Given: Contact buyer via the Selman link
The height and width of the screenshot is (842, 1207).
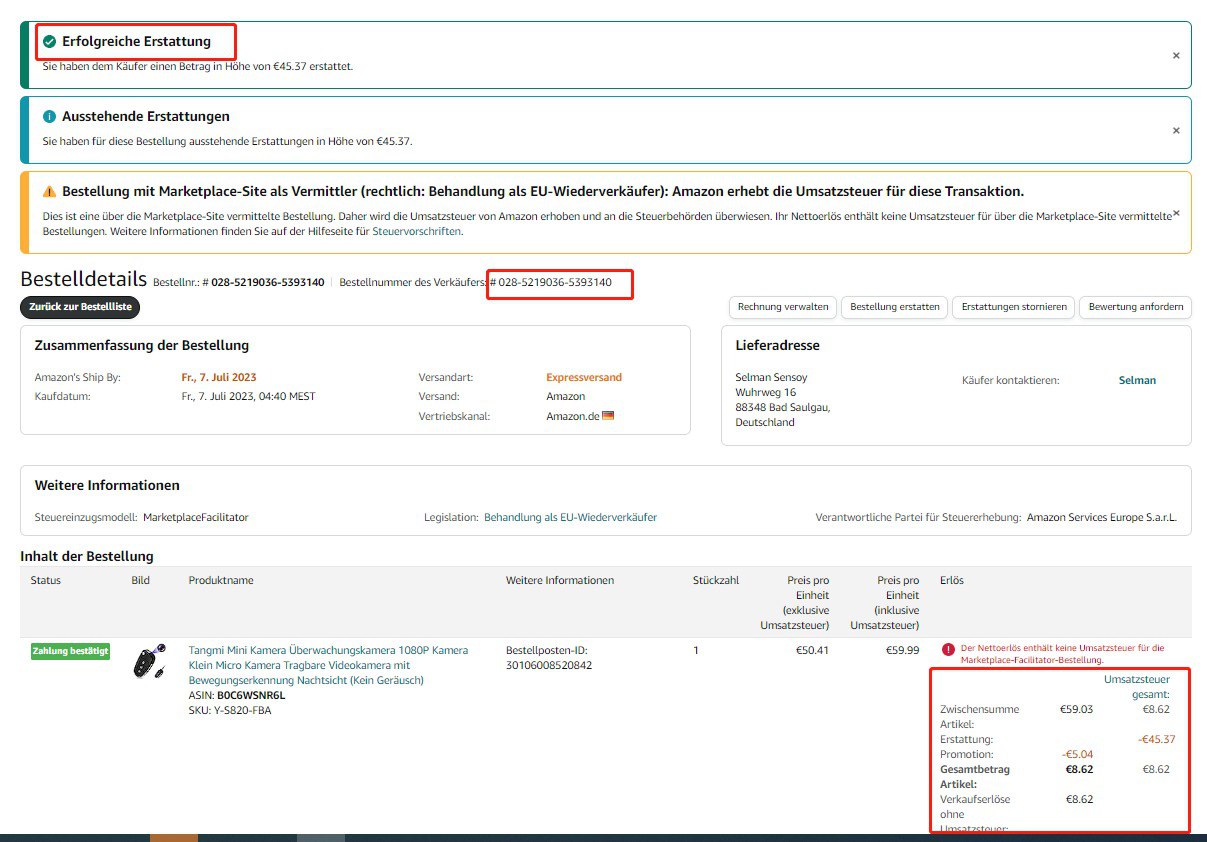Looking at the screenshot, I should (x=1137, y=380).
